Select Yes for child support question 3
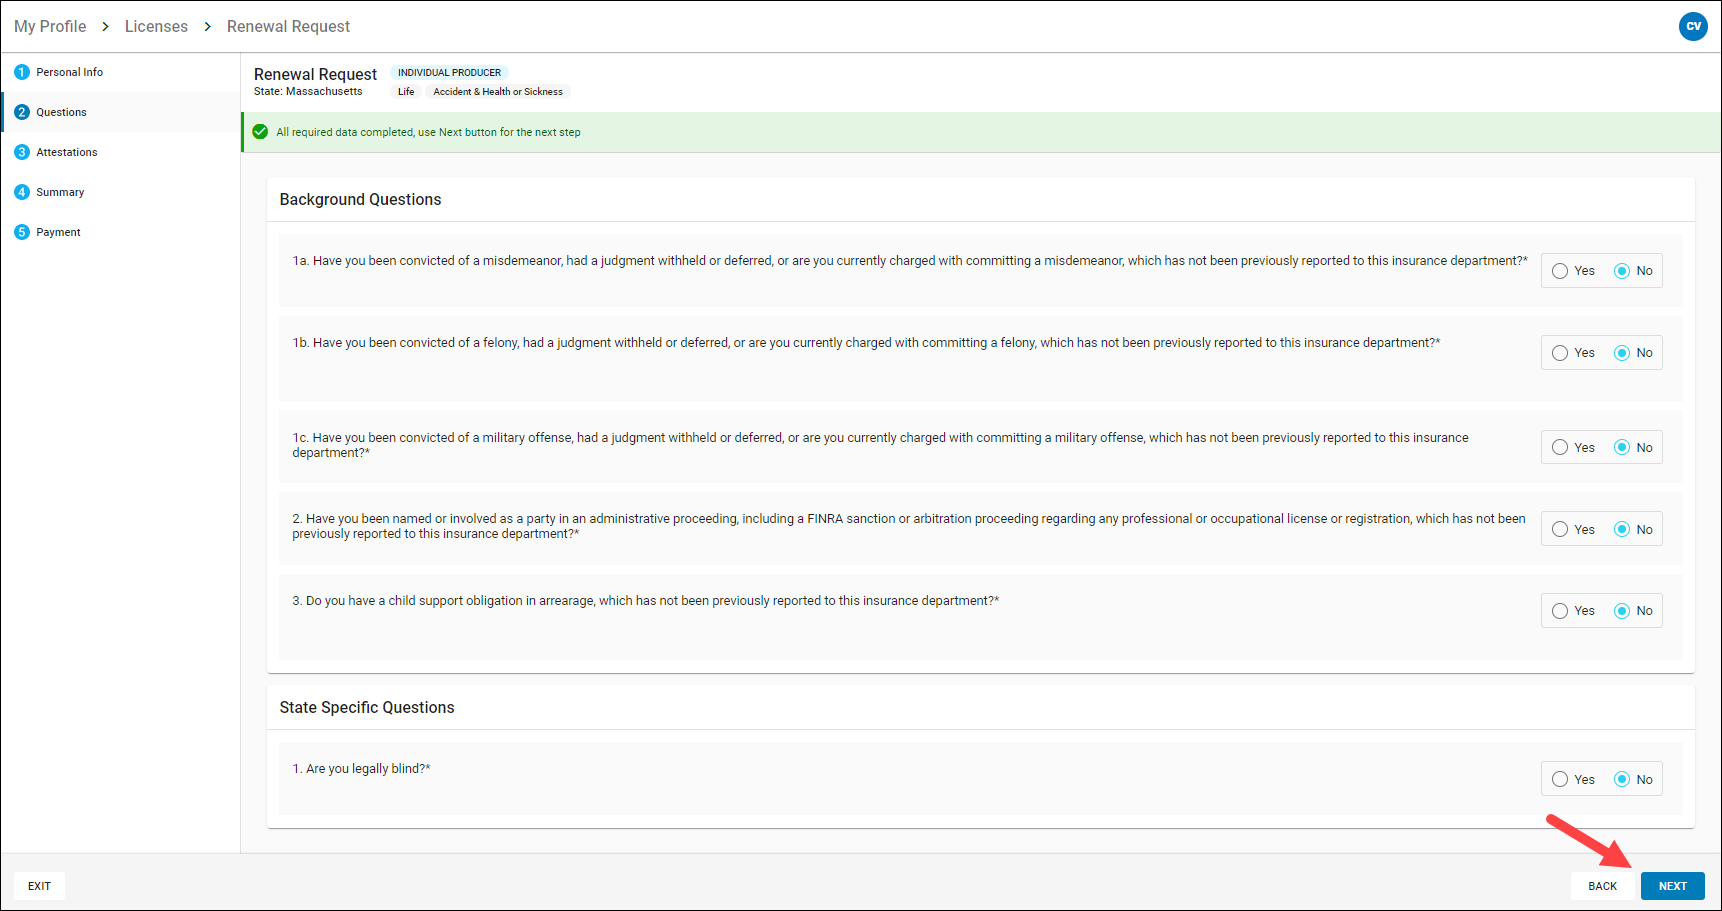 pos(1560,611)
